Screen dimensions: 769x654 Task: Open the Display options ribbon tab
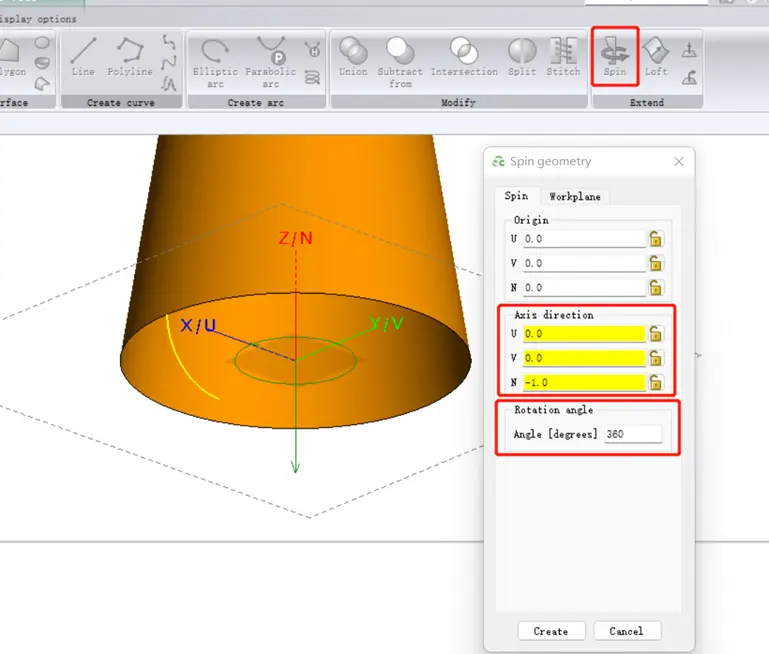point(38,19)
